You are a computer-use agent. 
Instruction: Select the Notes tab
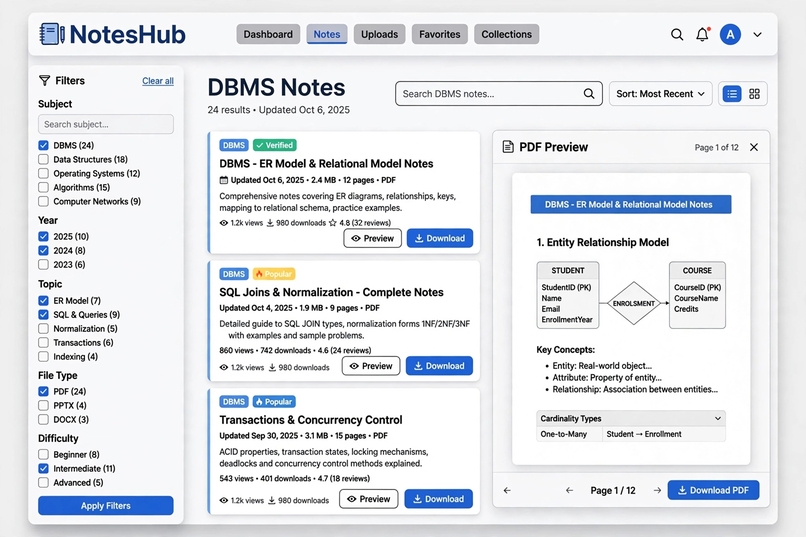(327, 34)
